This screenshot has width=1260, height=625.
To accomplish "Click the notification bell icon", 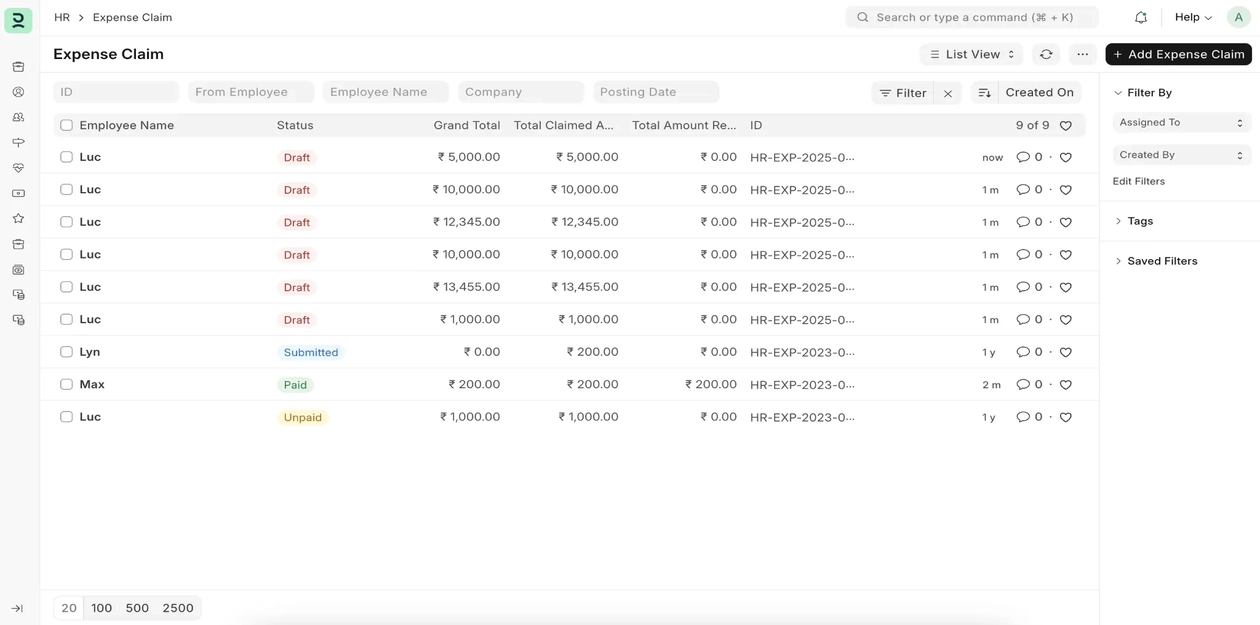I will pyautogui.click(x=1140, y=17).
